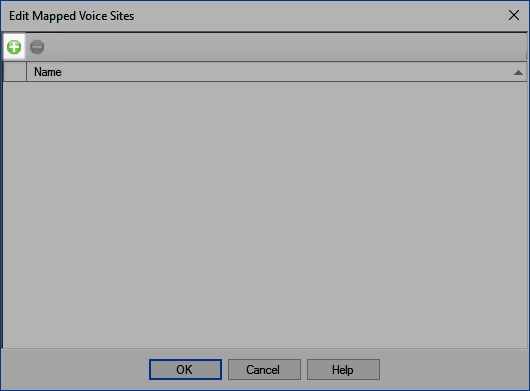This screenshot has width=530, height=391.
Task: Confirm changes with the OK button
Action: (x=185, y=369)
